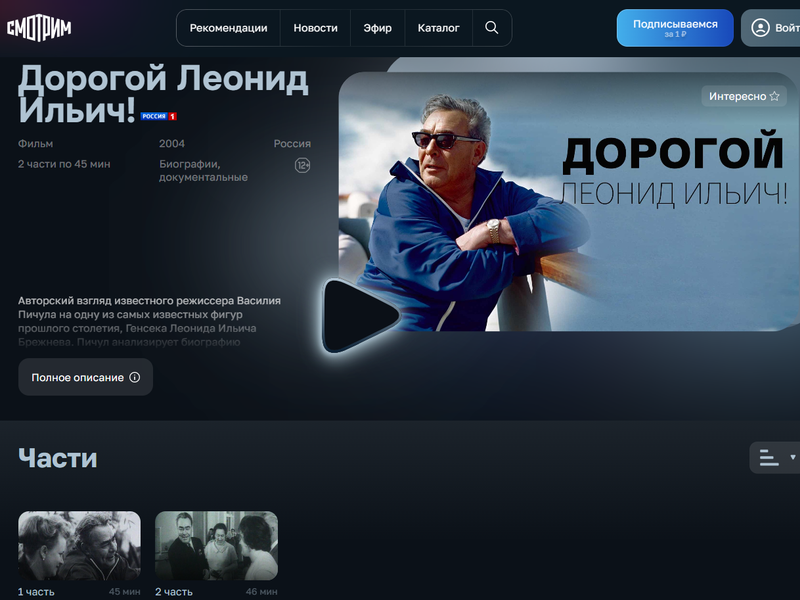Viewport: 800px width, 600px height.
Task: Expand the sort order dropdown arrow
Action: 793,457
